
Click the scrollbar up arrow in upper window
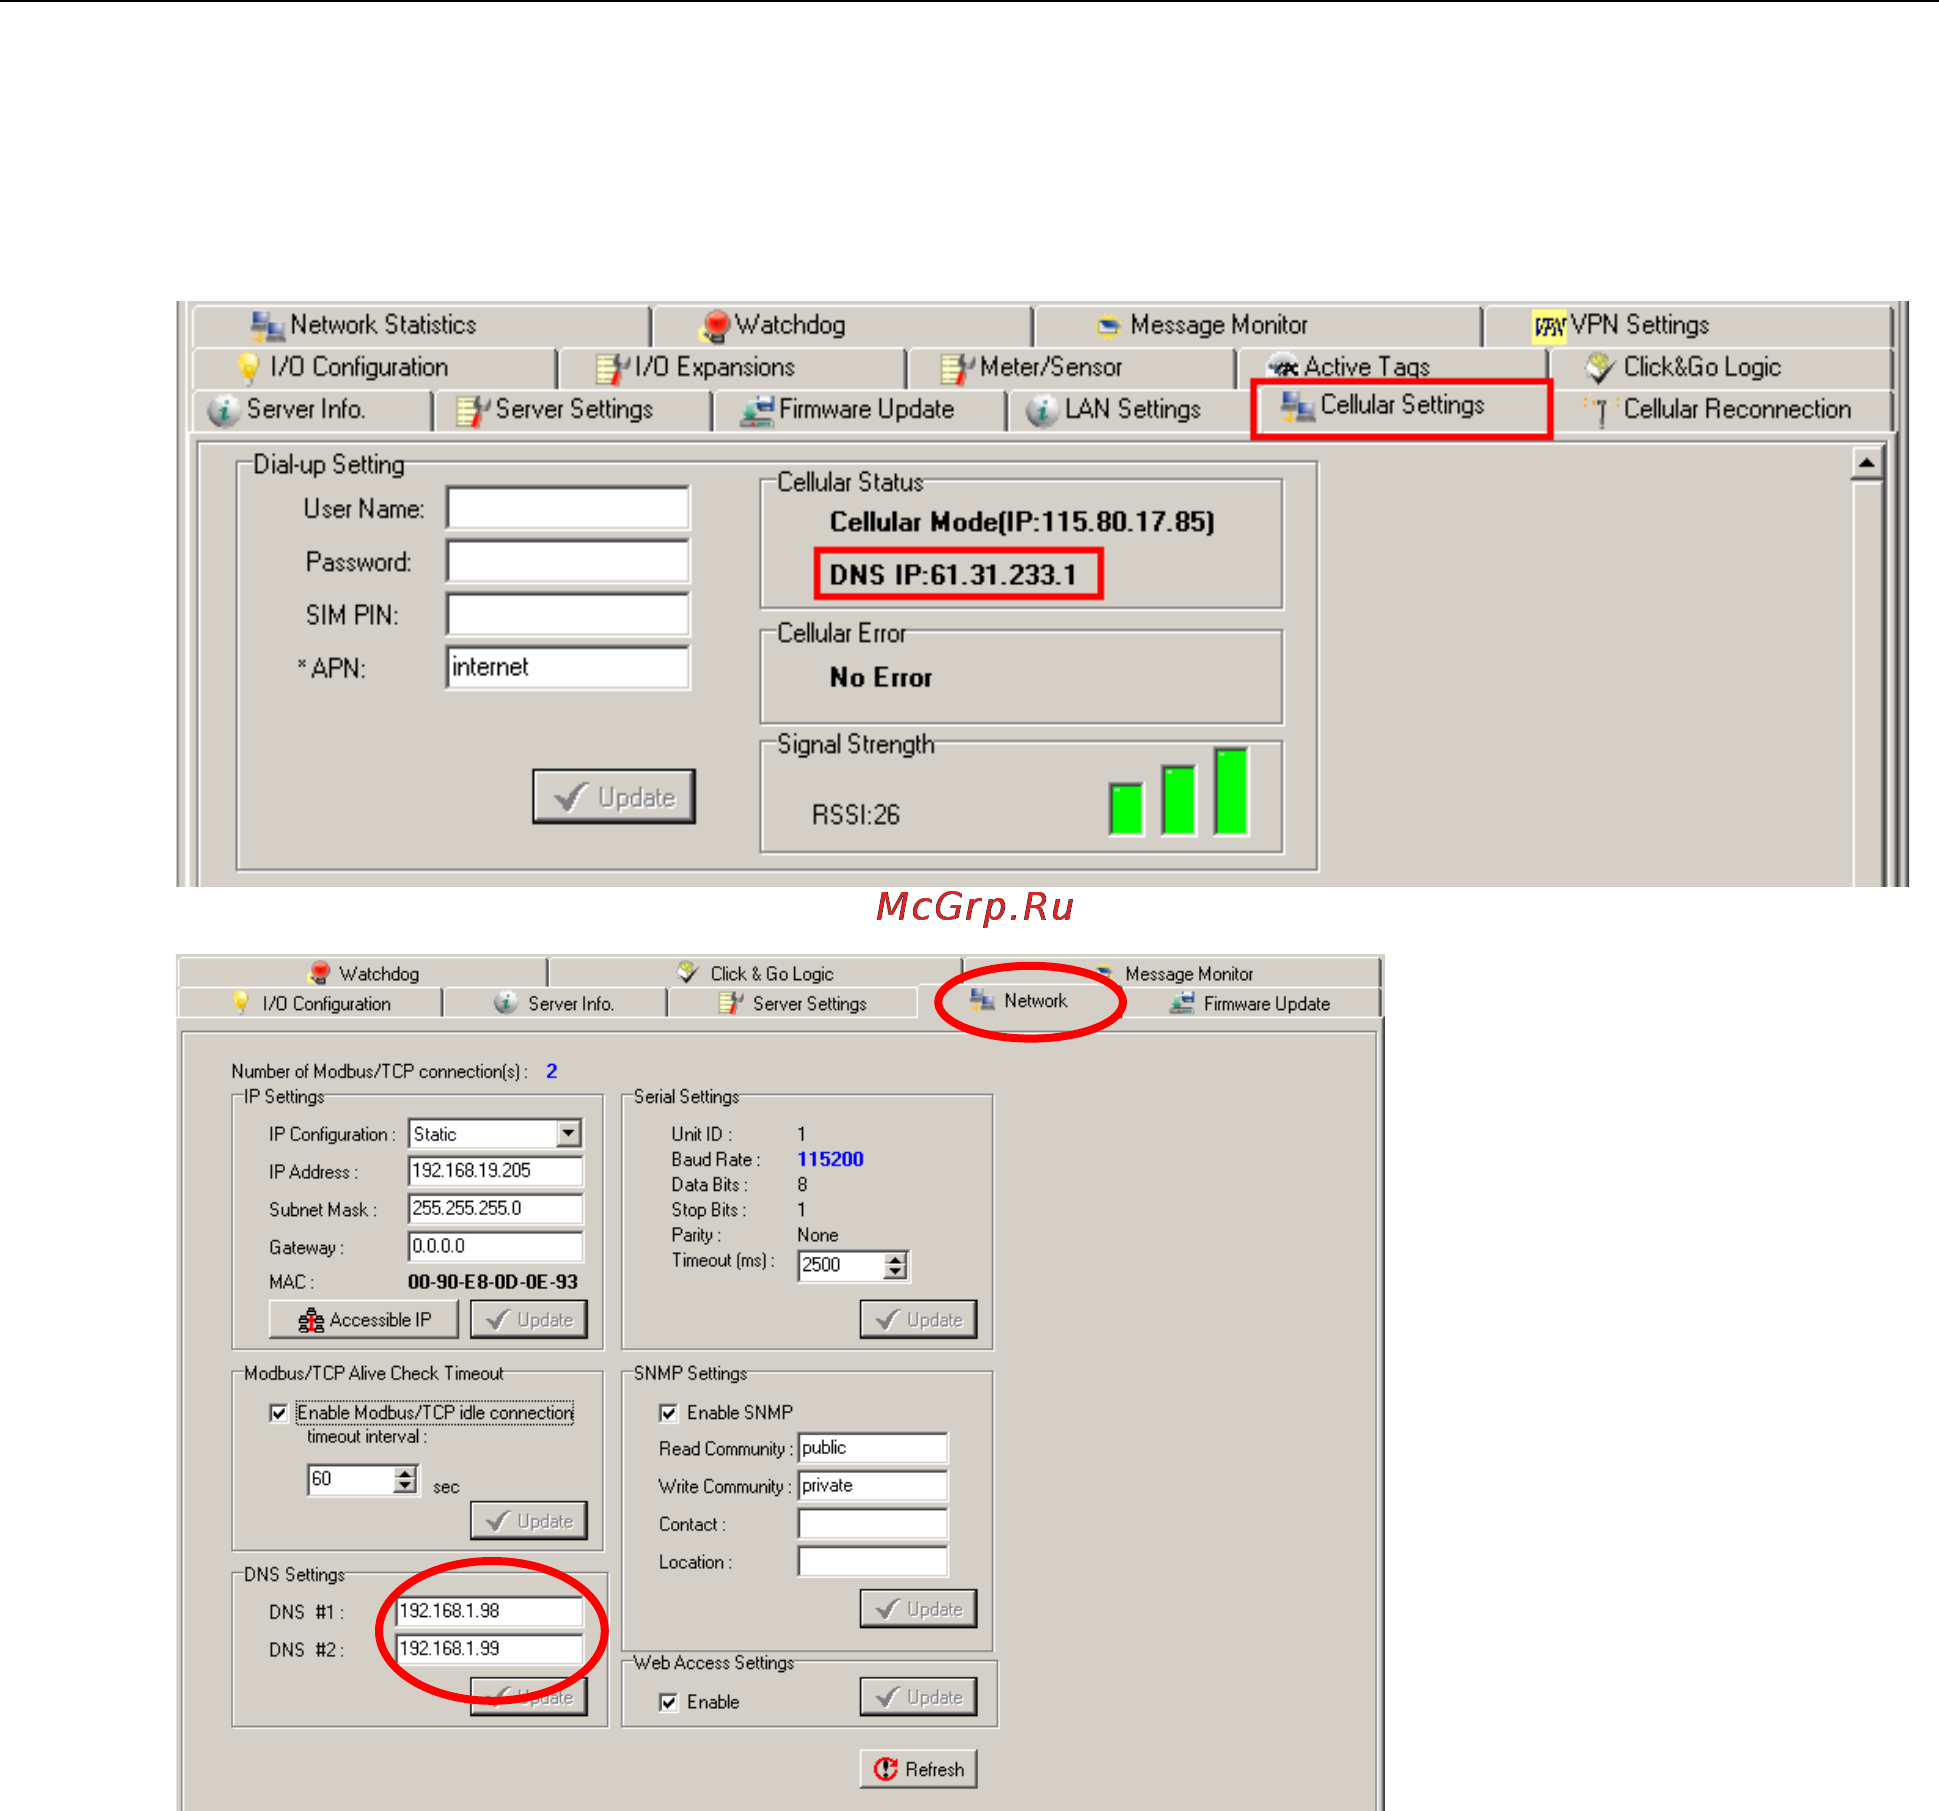1866,463
